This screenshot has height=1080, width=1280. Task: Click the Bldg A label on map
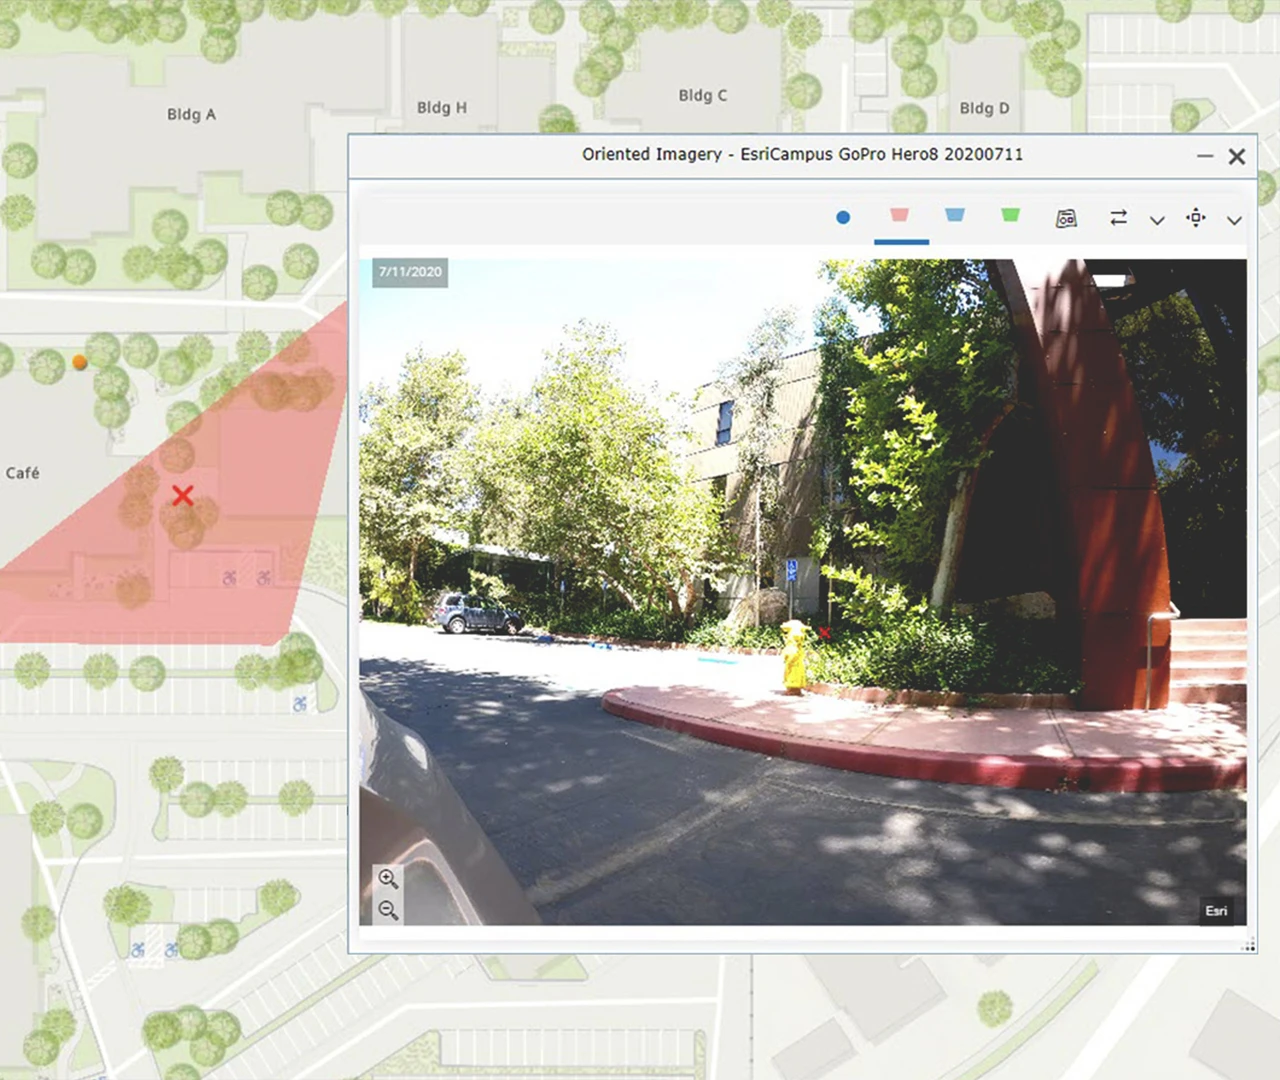(x=191, y=114)
